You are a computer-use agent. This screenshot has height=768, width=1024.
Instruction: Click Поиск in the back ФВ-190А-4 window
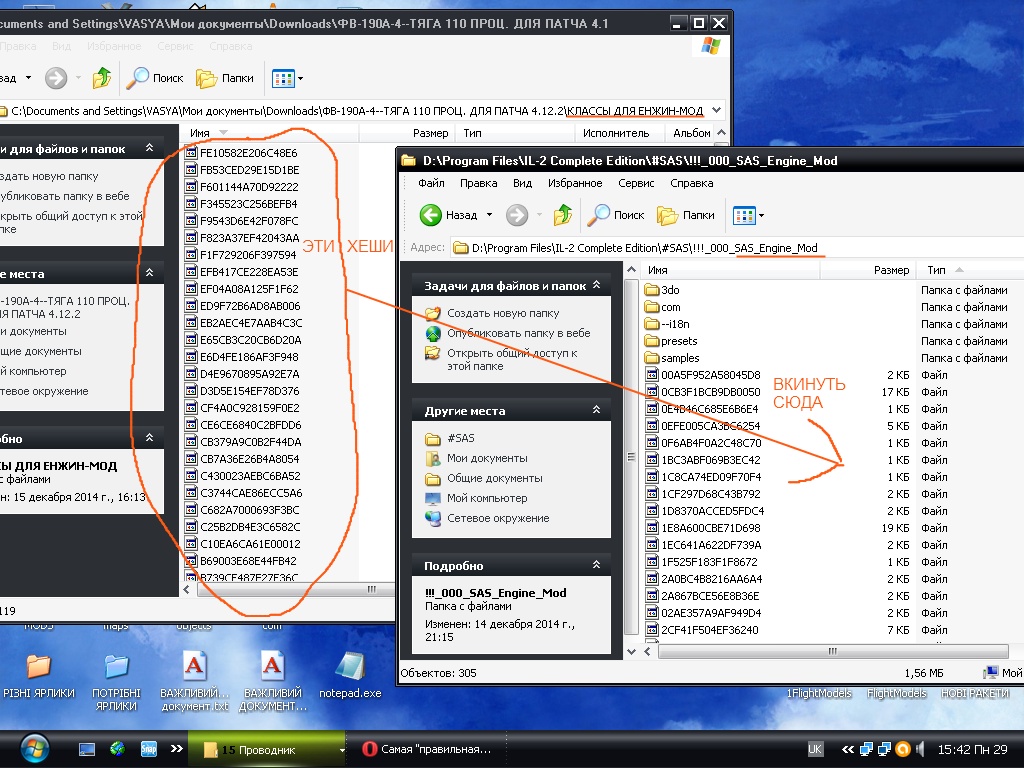click(x=155, y=78)
